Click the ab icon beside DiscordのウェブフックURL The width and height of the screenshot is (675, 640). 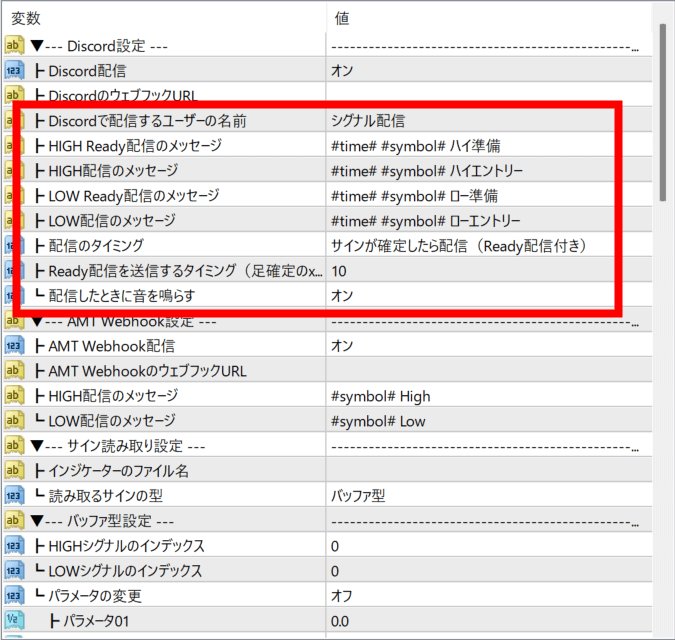pyautogui.click(x=14, y=95)
